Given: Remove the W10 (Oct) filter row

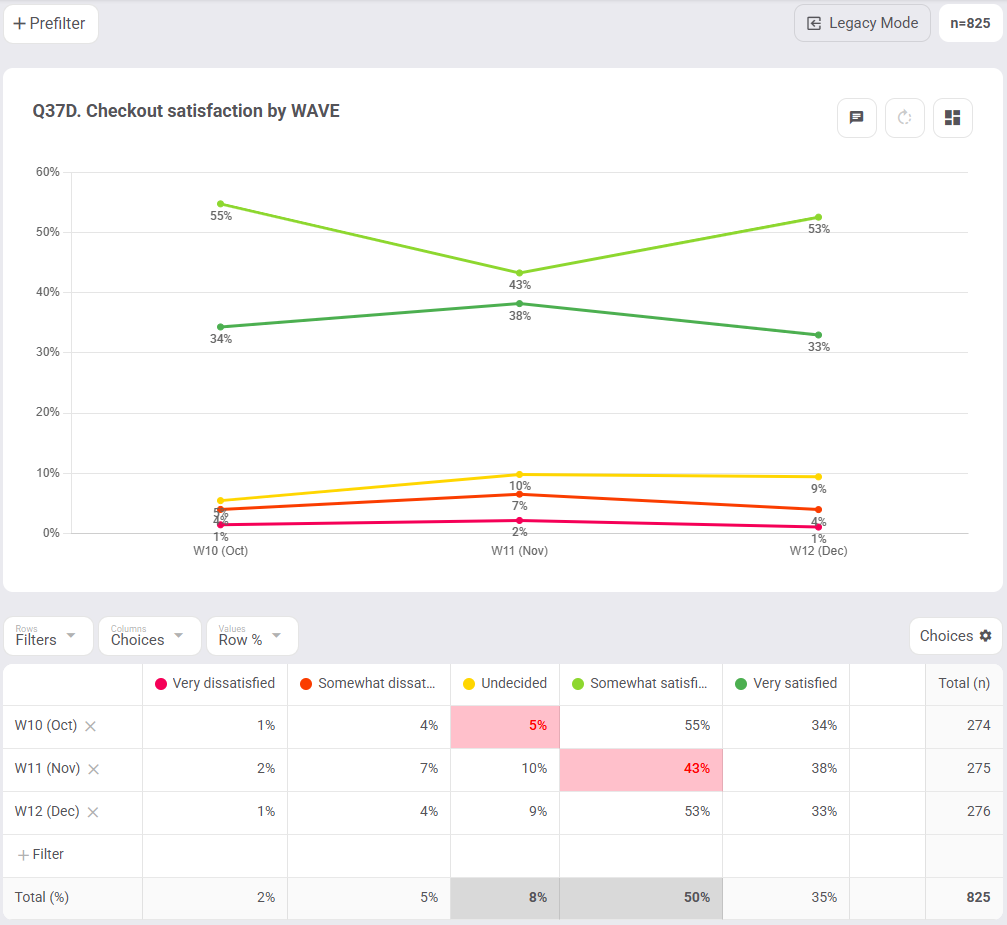Looking at the screenshot, I should 91,727.
